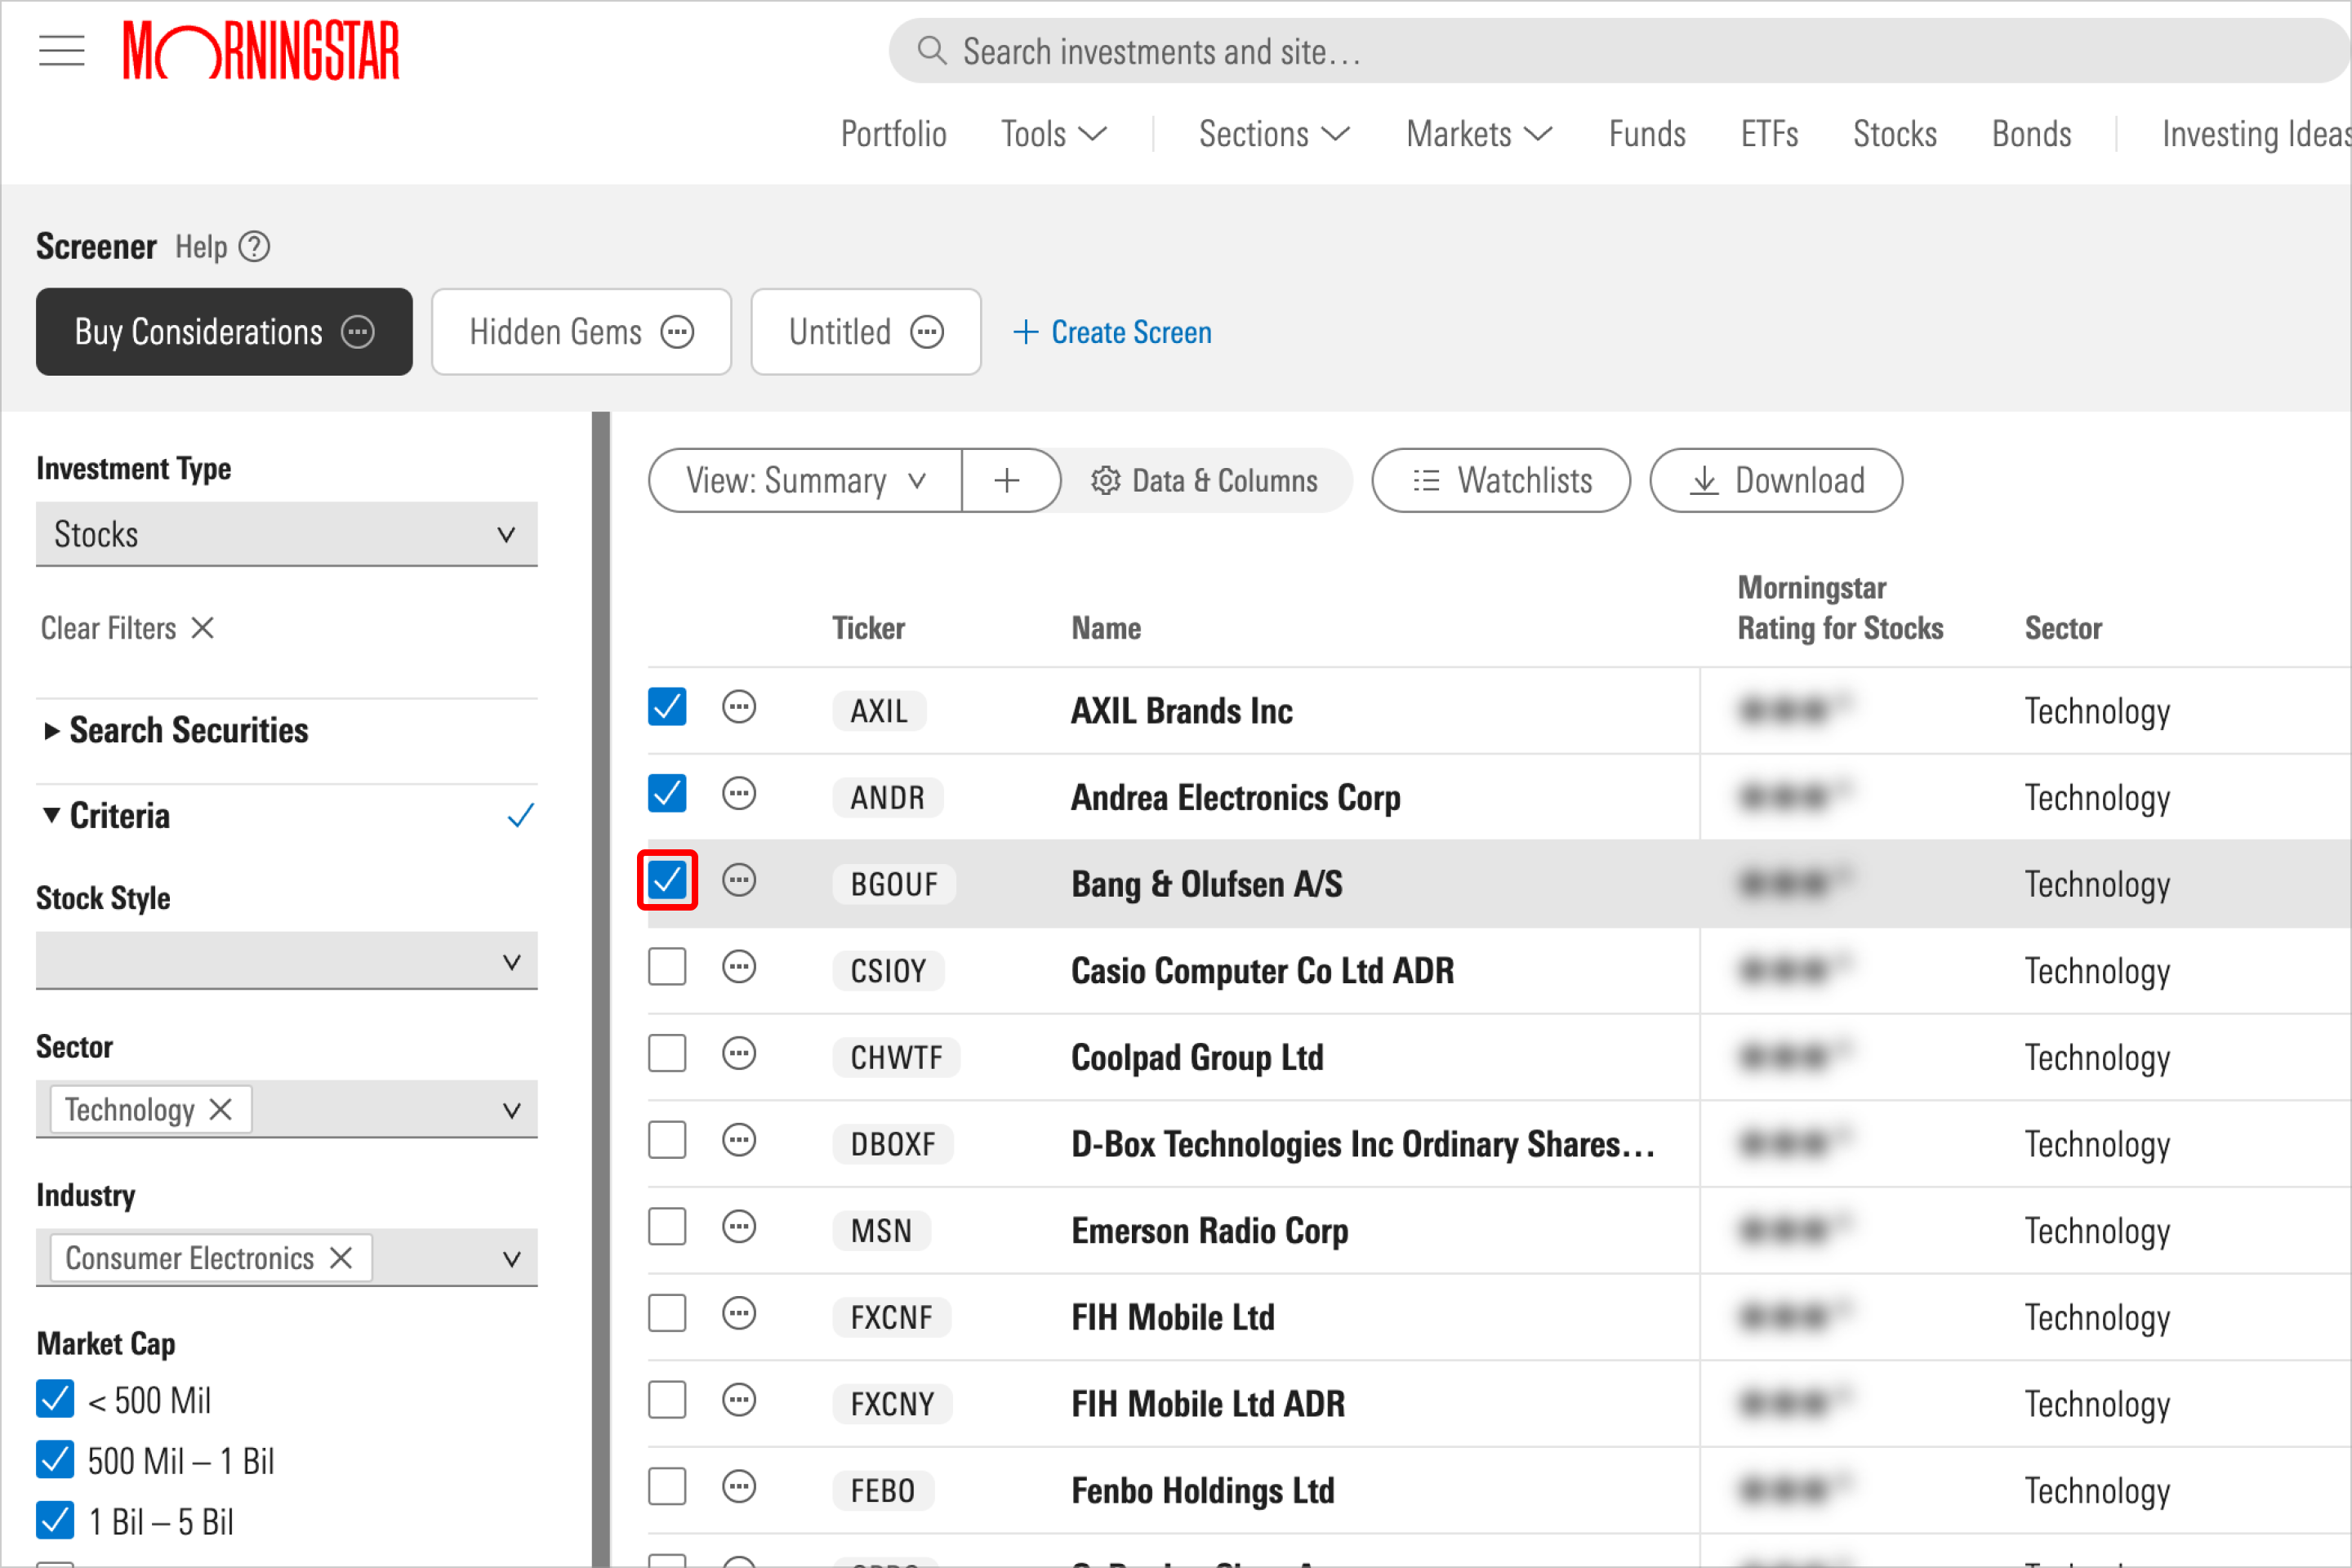The width and height of the screenshot is (2352, 1568).
Task: Click the Clear Filters button
Action: click(127, 626)
